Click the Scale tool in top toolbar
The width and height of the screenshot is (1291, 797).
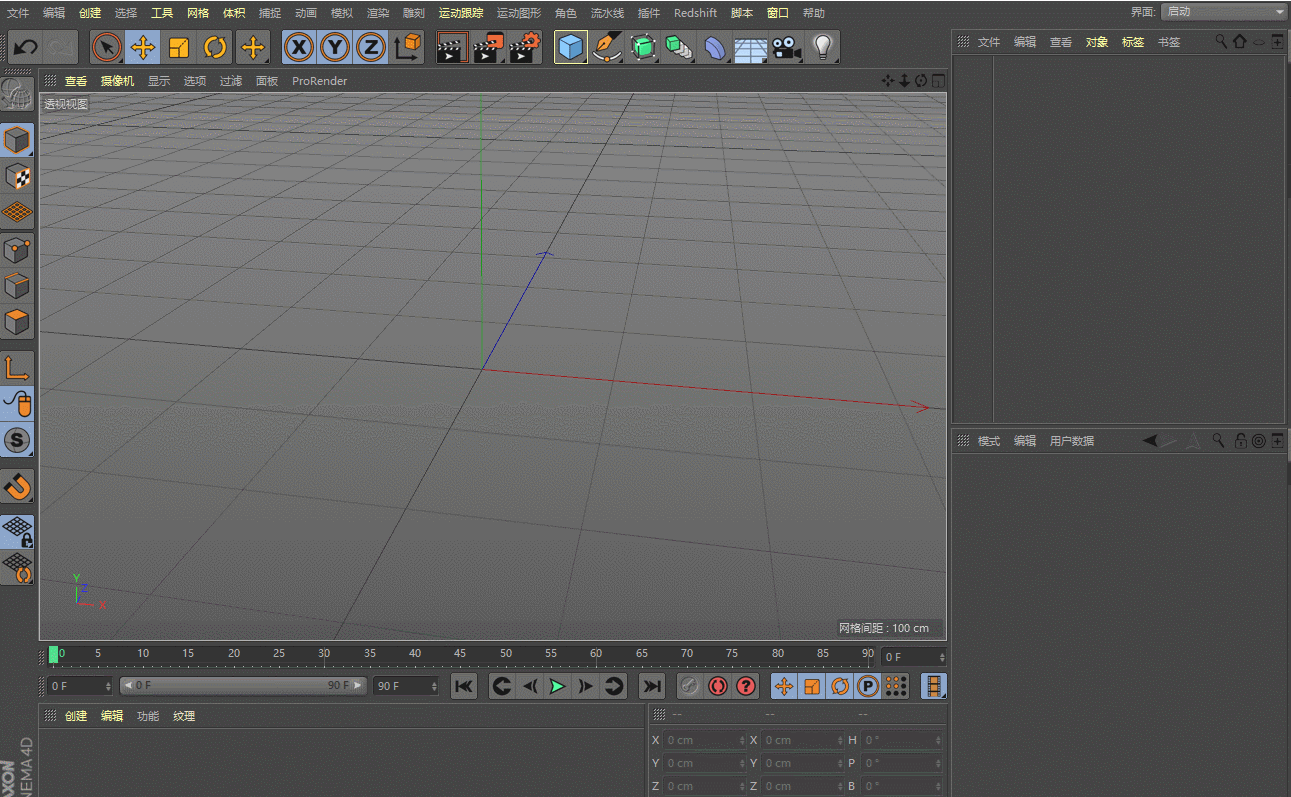tap(179, 47)
